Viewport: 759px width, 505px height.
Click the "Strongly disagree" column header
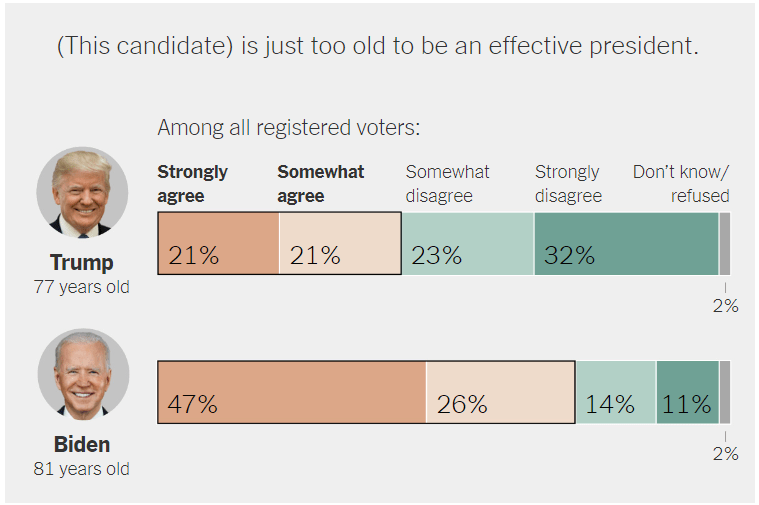(568, 184)
